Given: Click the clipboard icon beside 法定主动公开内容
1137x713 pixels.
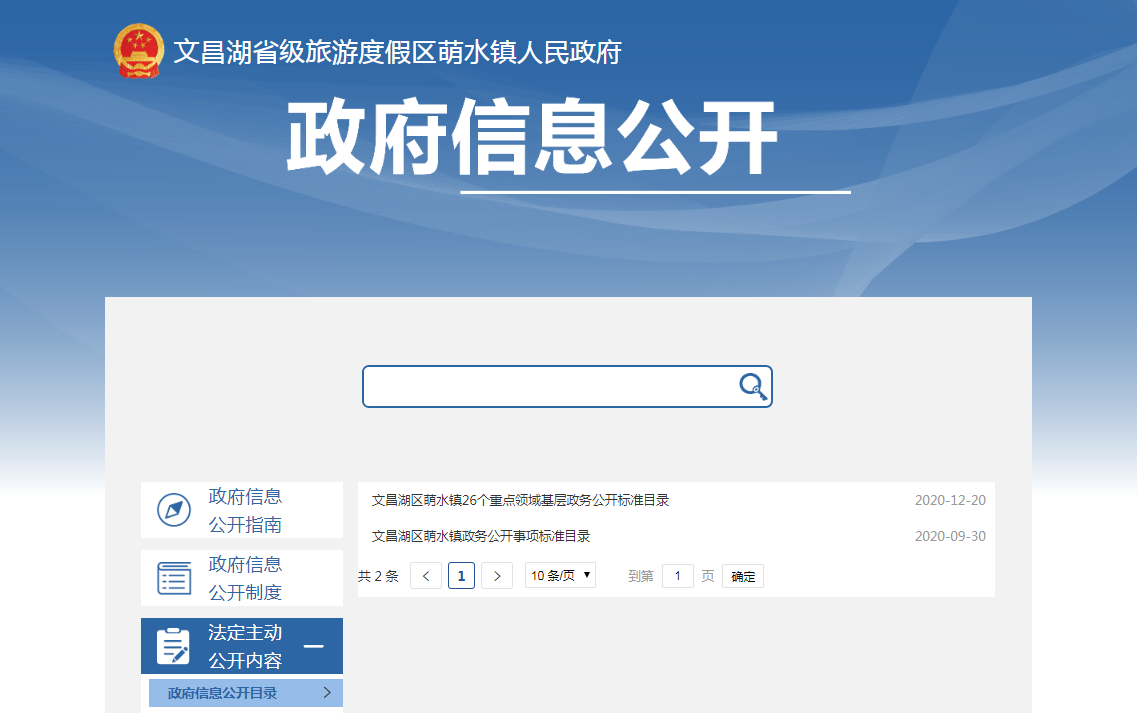Looking at the screenshot, I should (174, 646).
